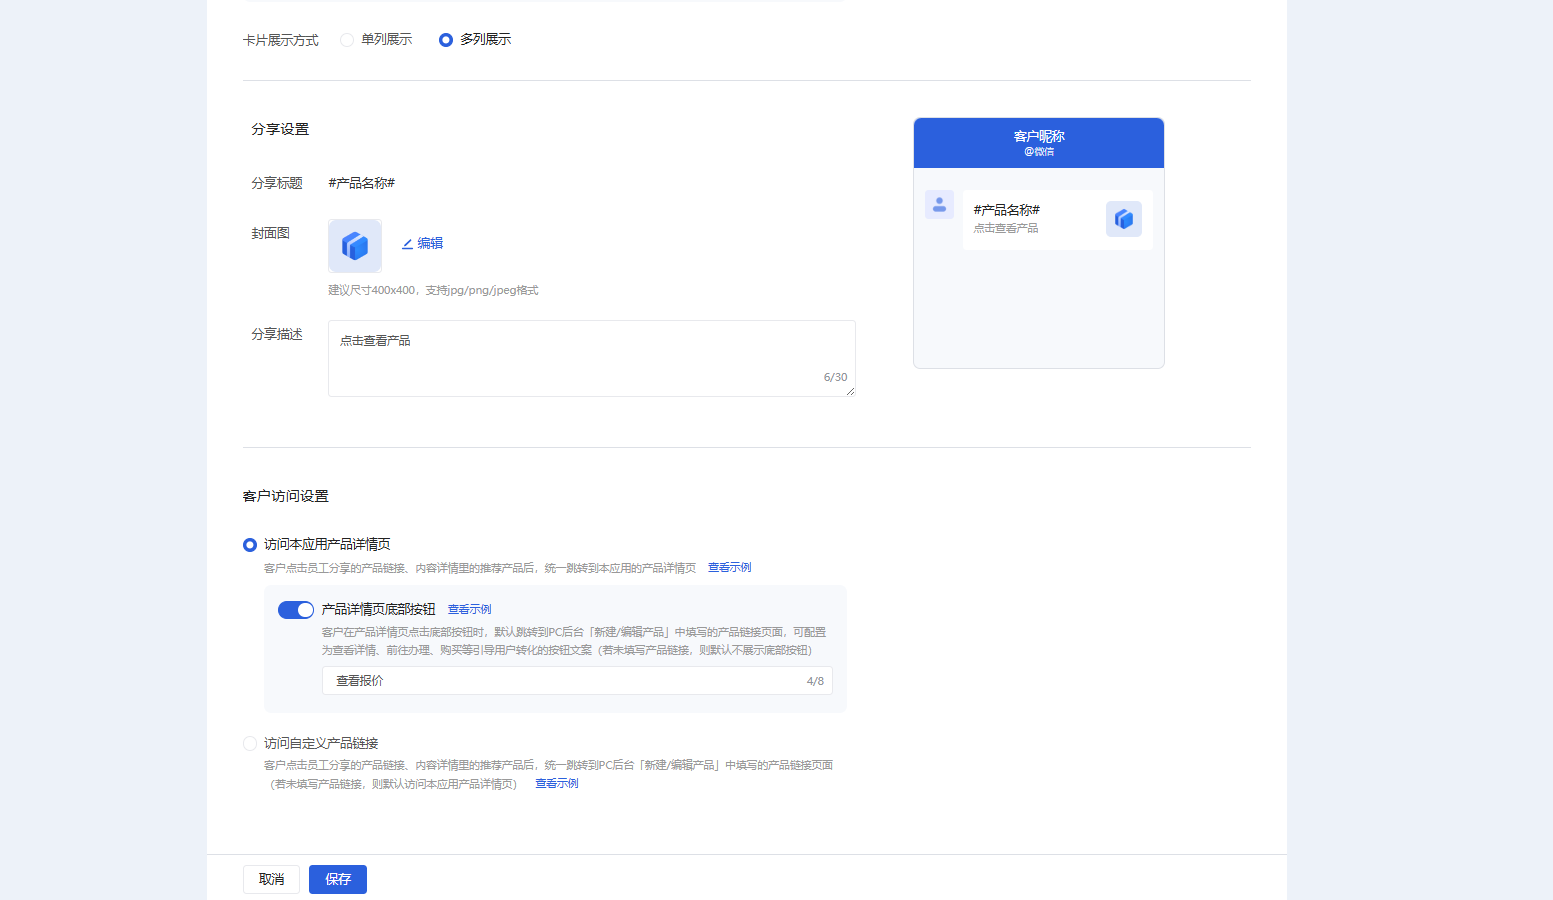Screen dimensions: 1553x900
Task: Click the #产品名称# share title value
Action: pos(362,183)
